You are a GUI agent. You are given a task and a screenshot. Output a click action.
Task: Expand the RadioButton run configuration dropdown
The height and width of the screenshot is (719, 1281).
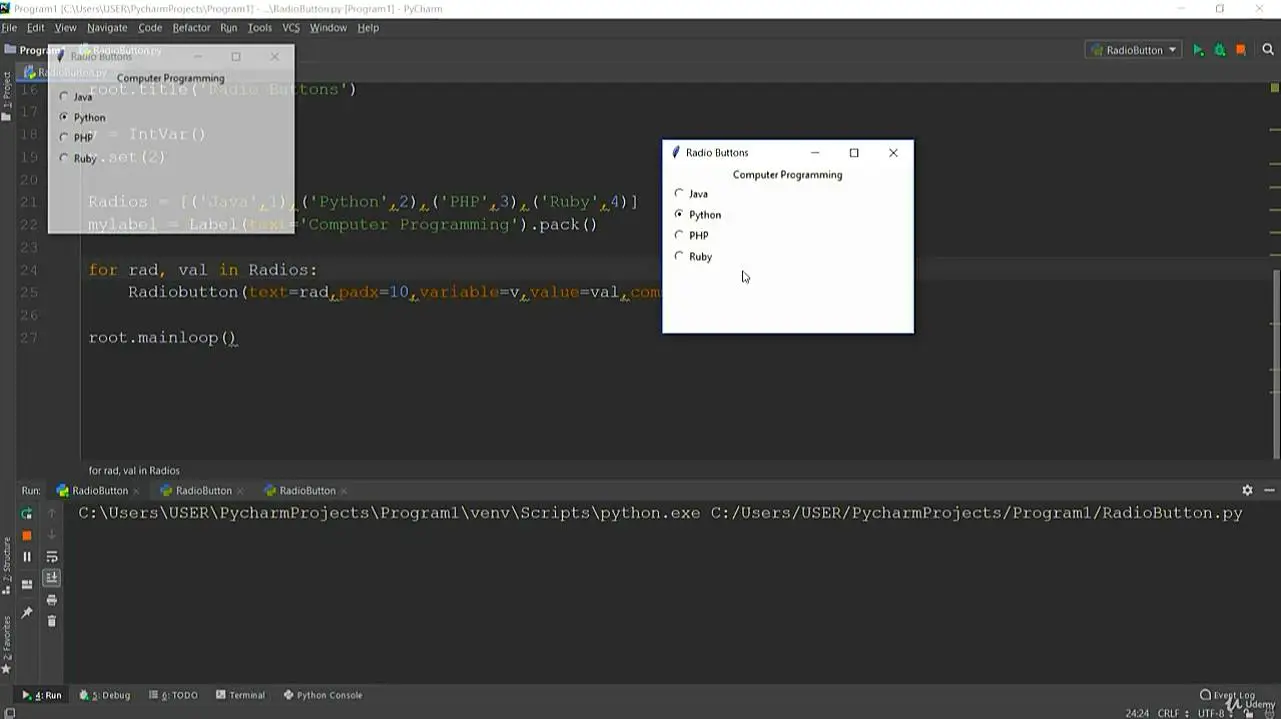tap(1133, 50)
